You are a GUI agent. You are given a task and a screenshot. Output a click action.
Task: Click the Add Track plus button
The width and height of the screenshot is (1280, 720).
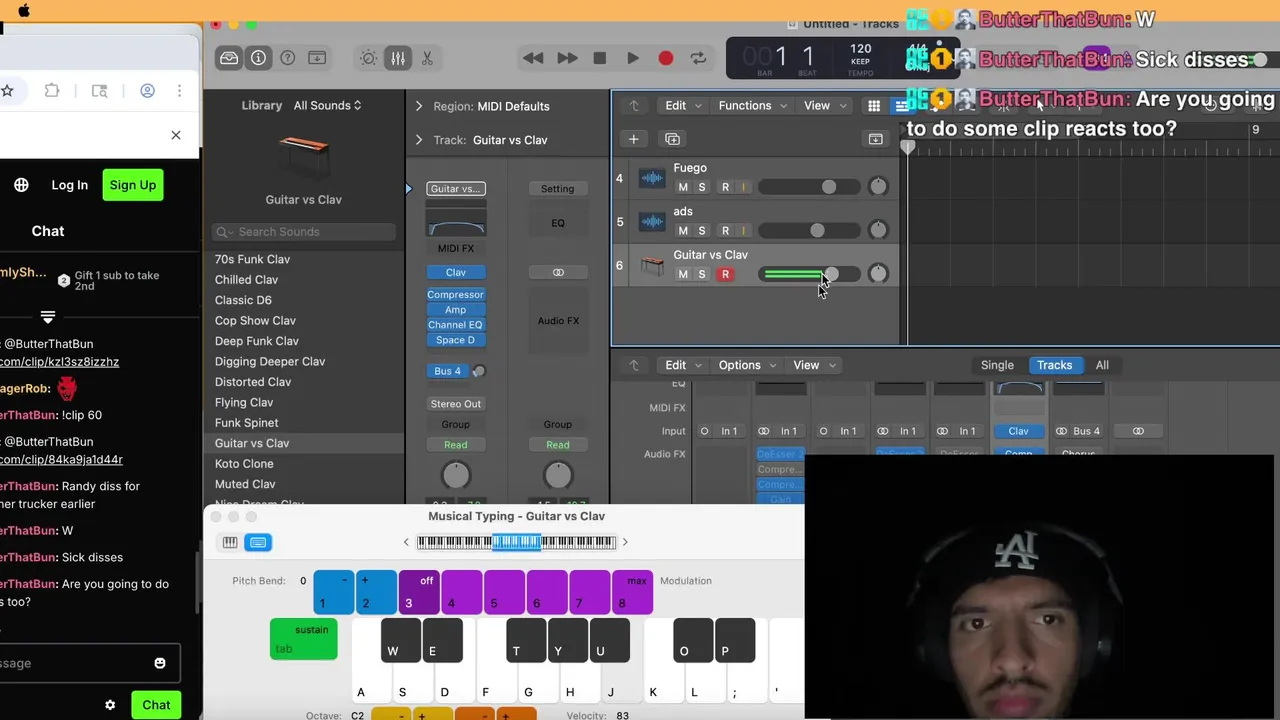point(633,139)
